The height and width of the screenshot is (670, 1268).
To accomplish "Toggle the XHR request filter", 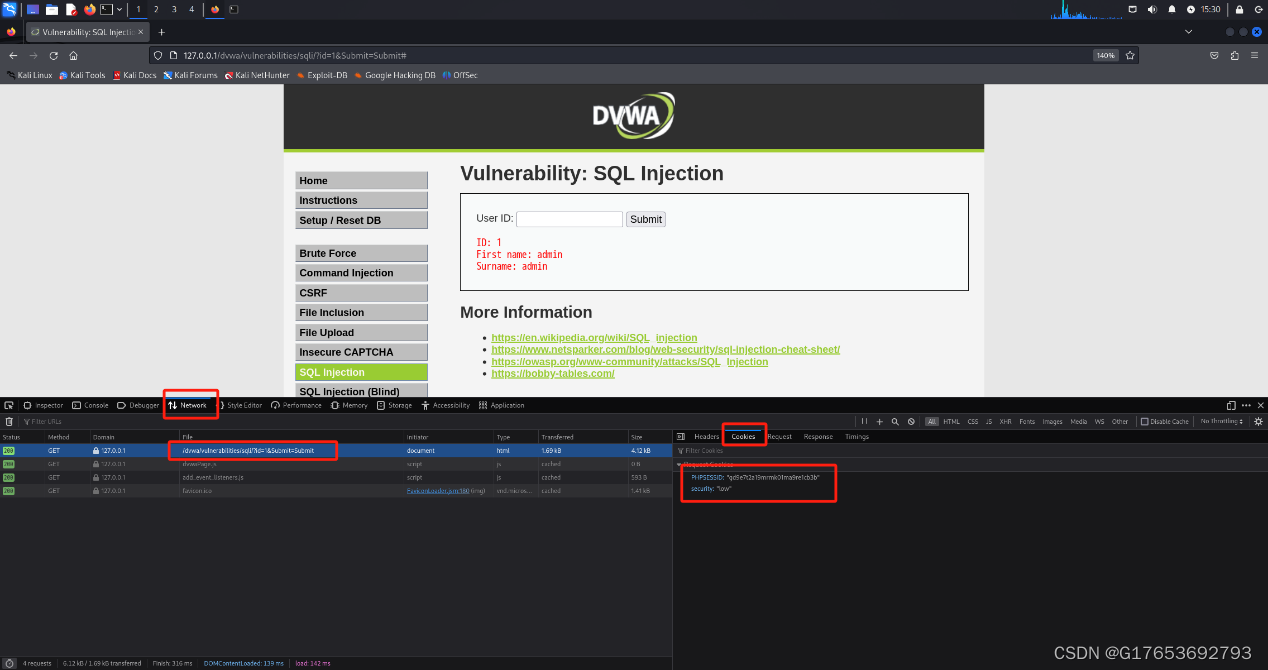I will pyautogui.click(x=1006, y=421).
